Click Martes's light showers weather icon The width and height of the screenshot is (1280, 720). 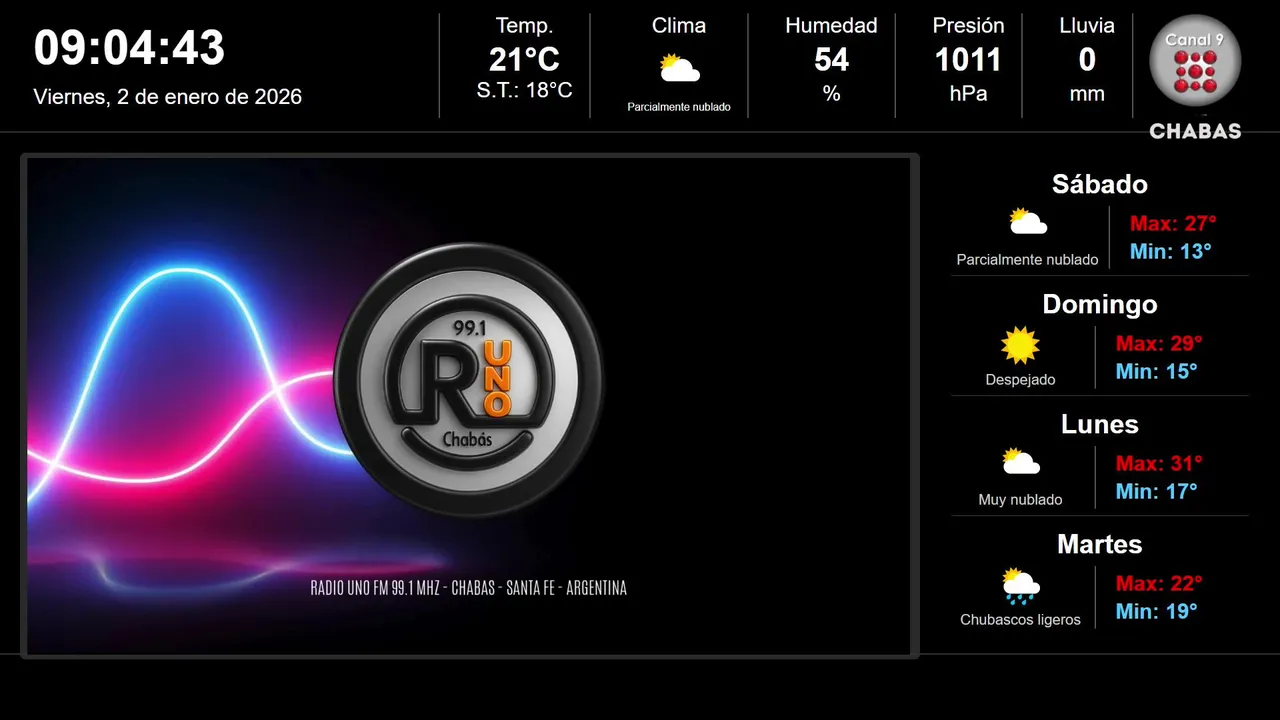(1020, 586)
